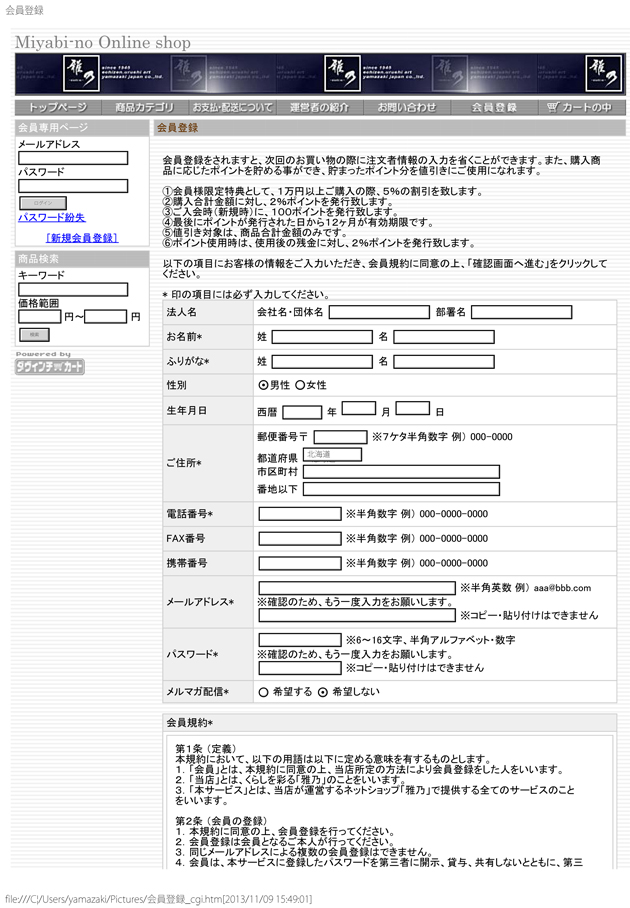
Task: Click the 会員規約 terms text box
Action: click(390, 802)
